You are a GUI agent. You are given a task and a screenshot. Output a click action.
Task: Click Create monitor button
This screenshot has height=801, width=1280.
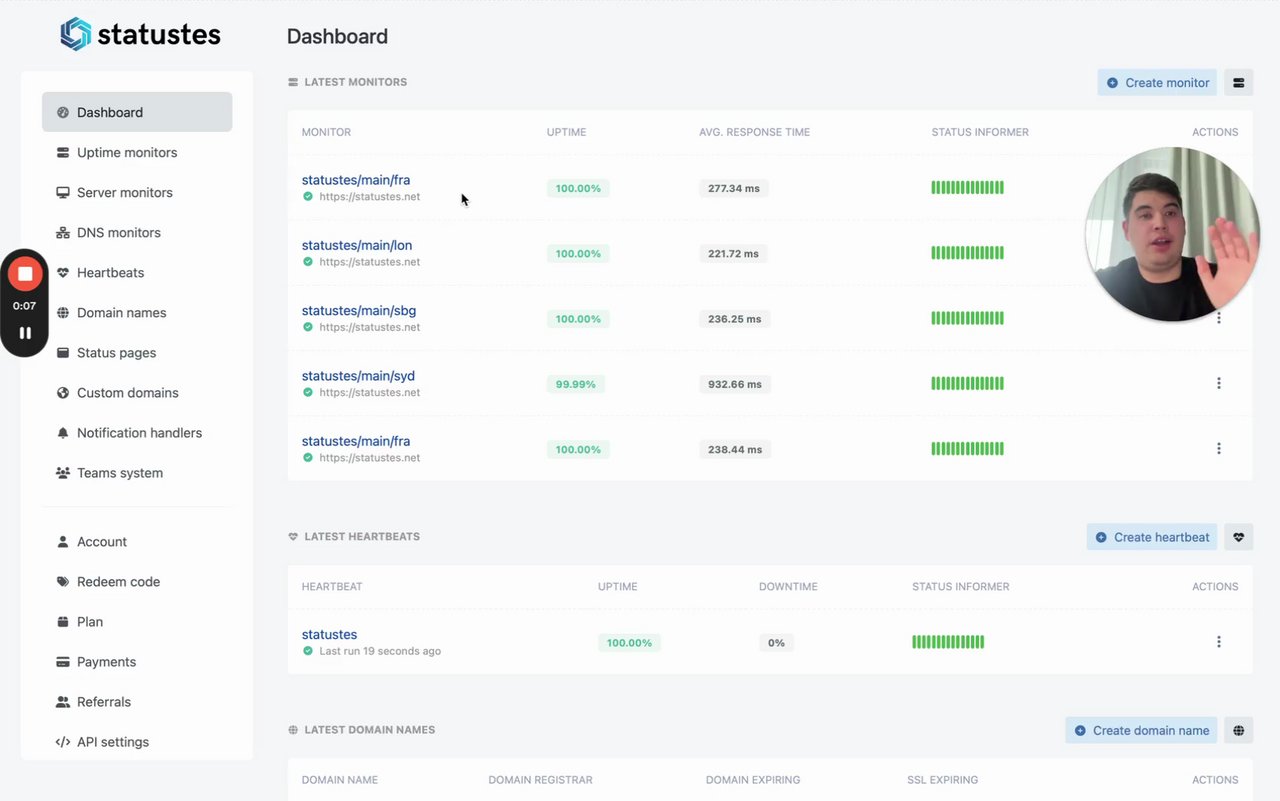(1157, 82)
